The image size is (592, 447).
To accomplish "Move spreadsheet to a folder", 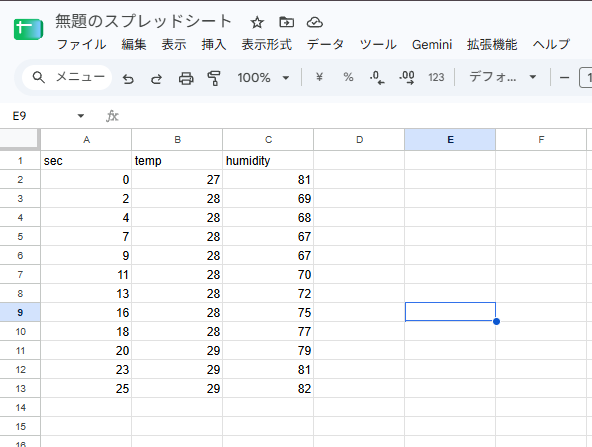I will [287, 22].
